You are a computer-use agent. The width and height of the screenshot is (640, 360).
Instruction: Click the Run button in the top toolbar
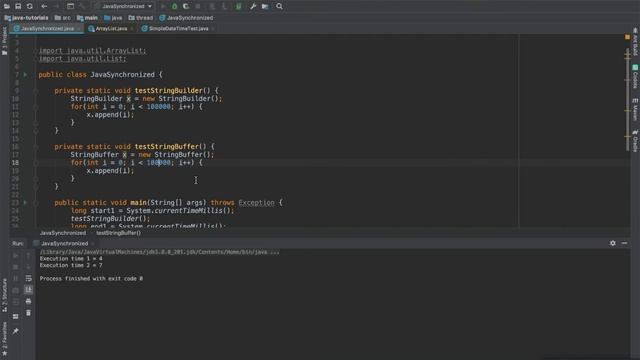click(x=163, y=6)
